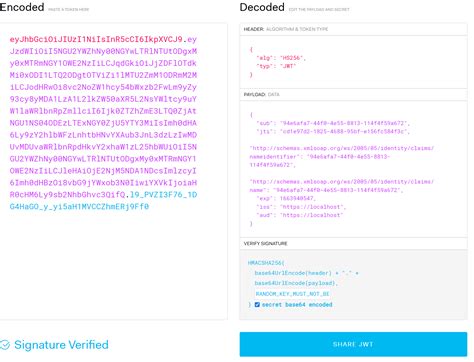474x362 pixels.
Task: Click the red header segment of encoded token
Action: point(96,39)
